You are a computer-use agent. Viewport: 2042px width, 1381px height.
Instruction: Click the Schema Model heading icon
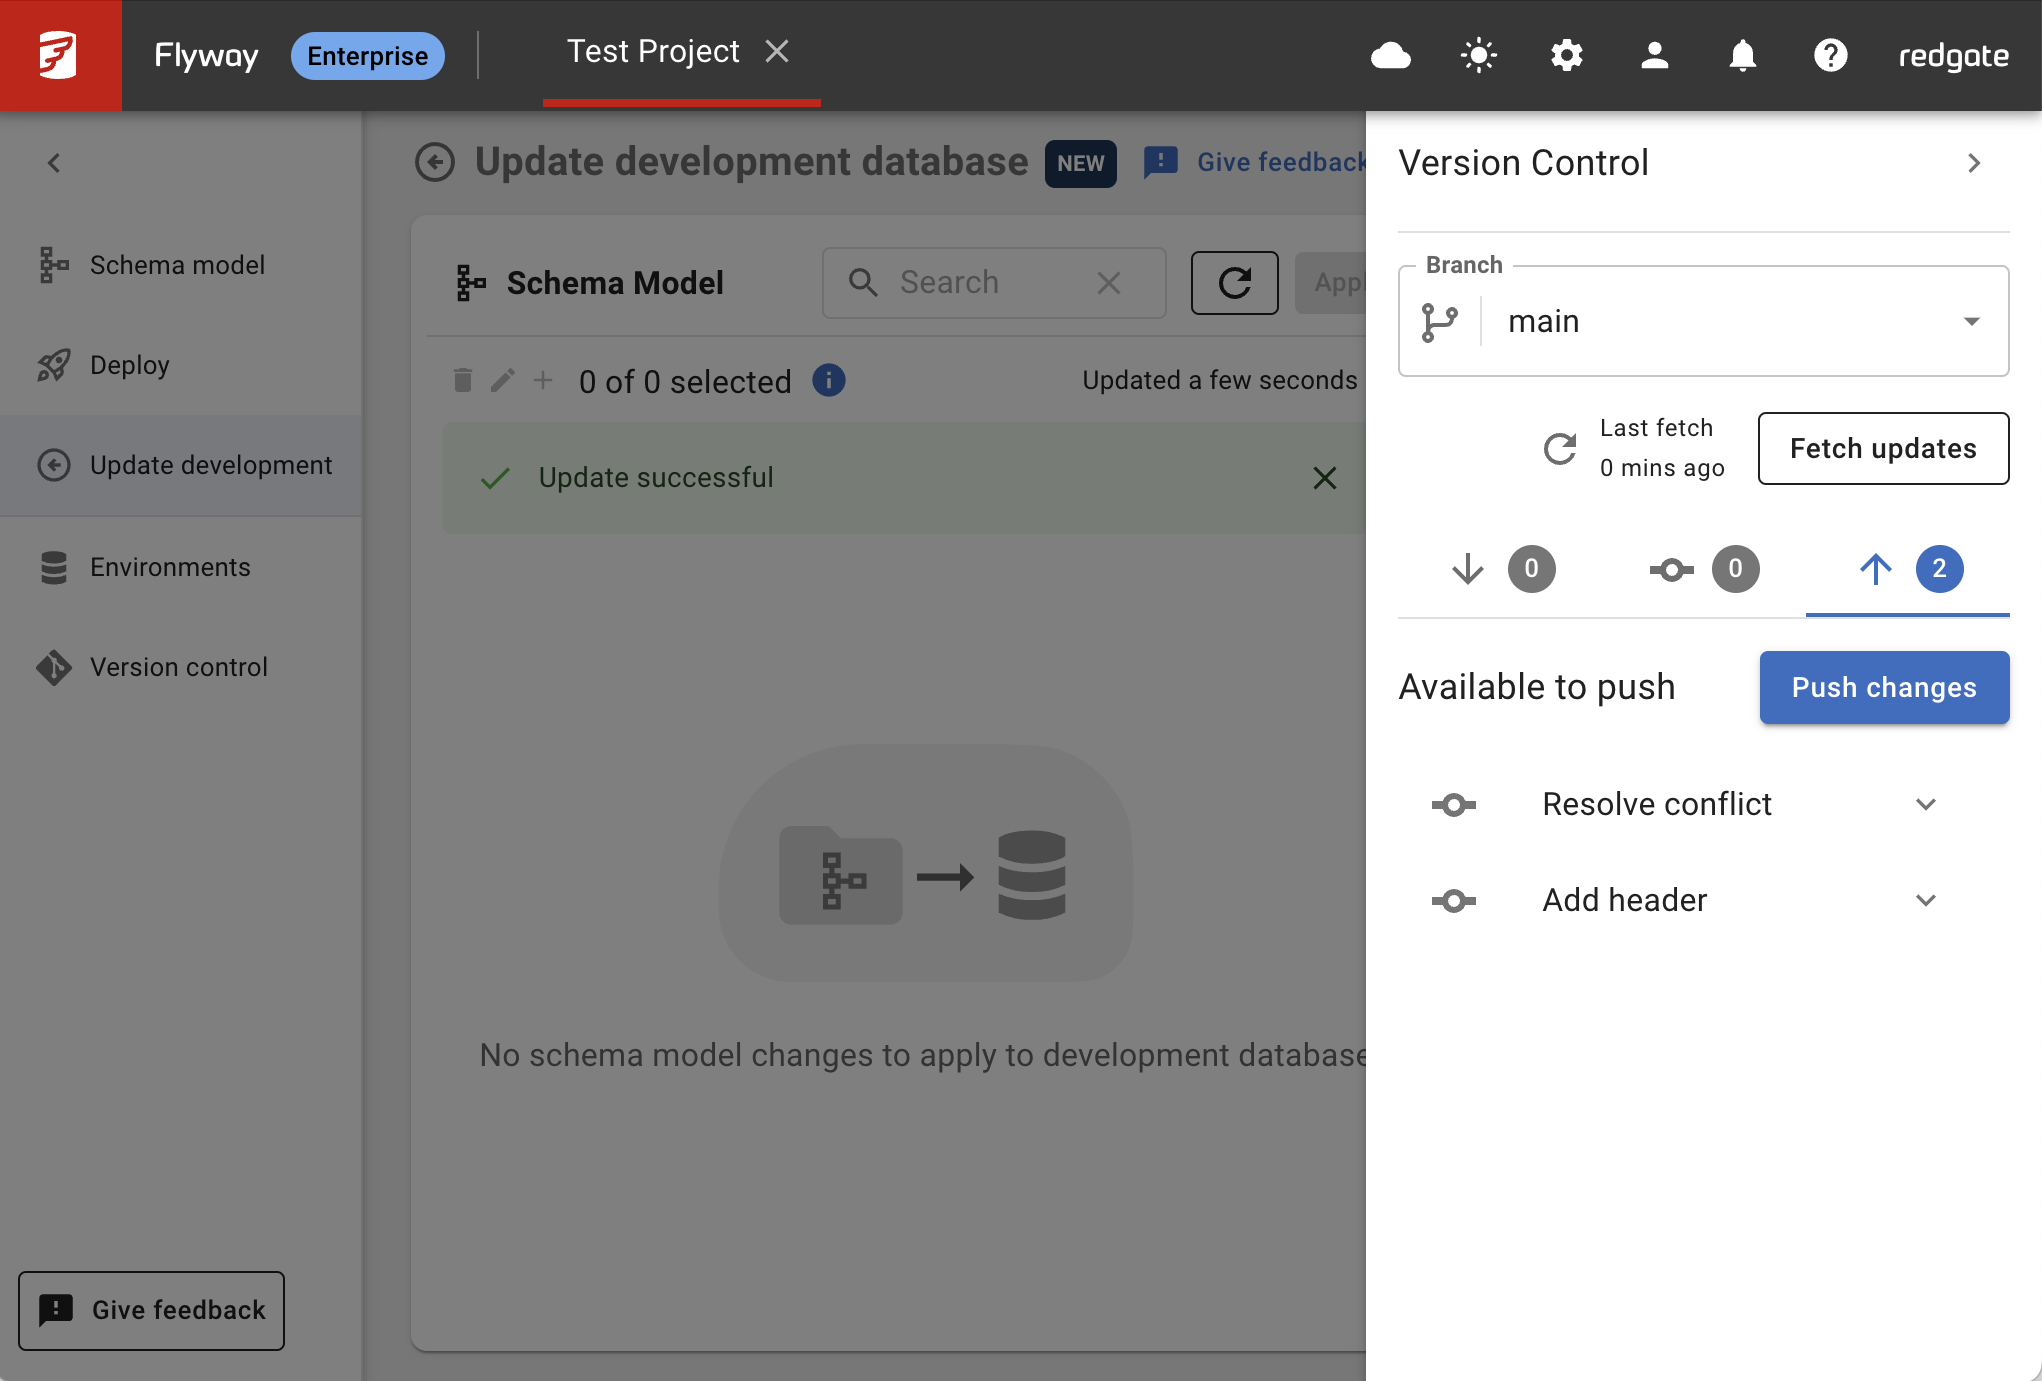click(470, 283)
